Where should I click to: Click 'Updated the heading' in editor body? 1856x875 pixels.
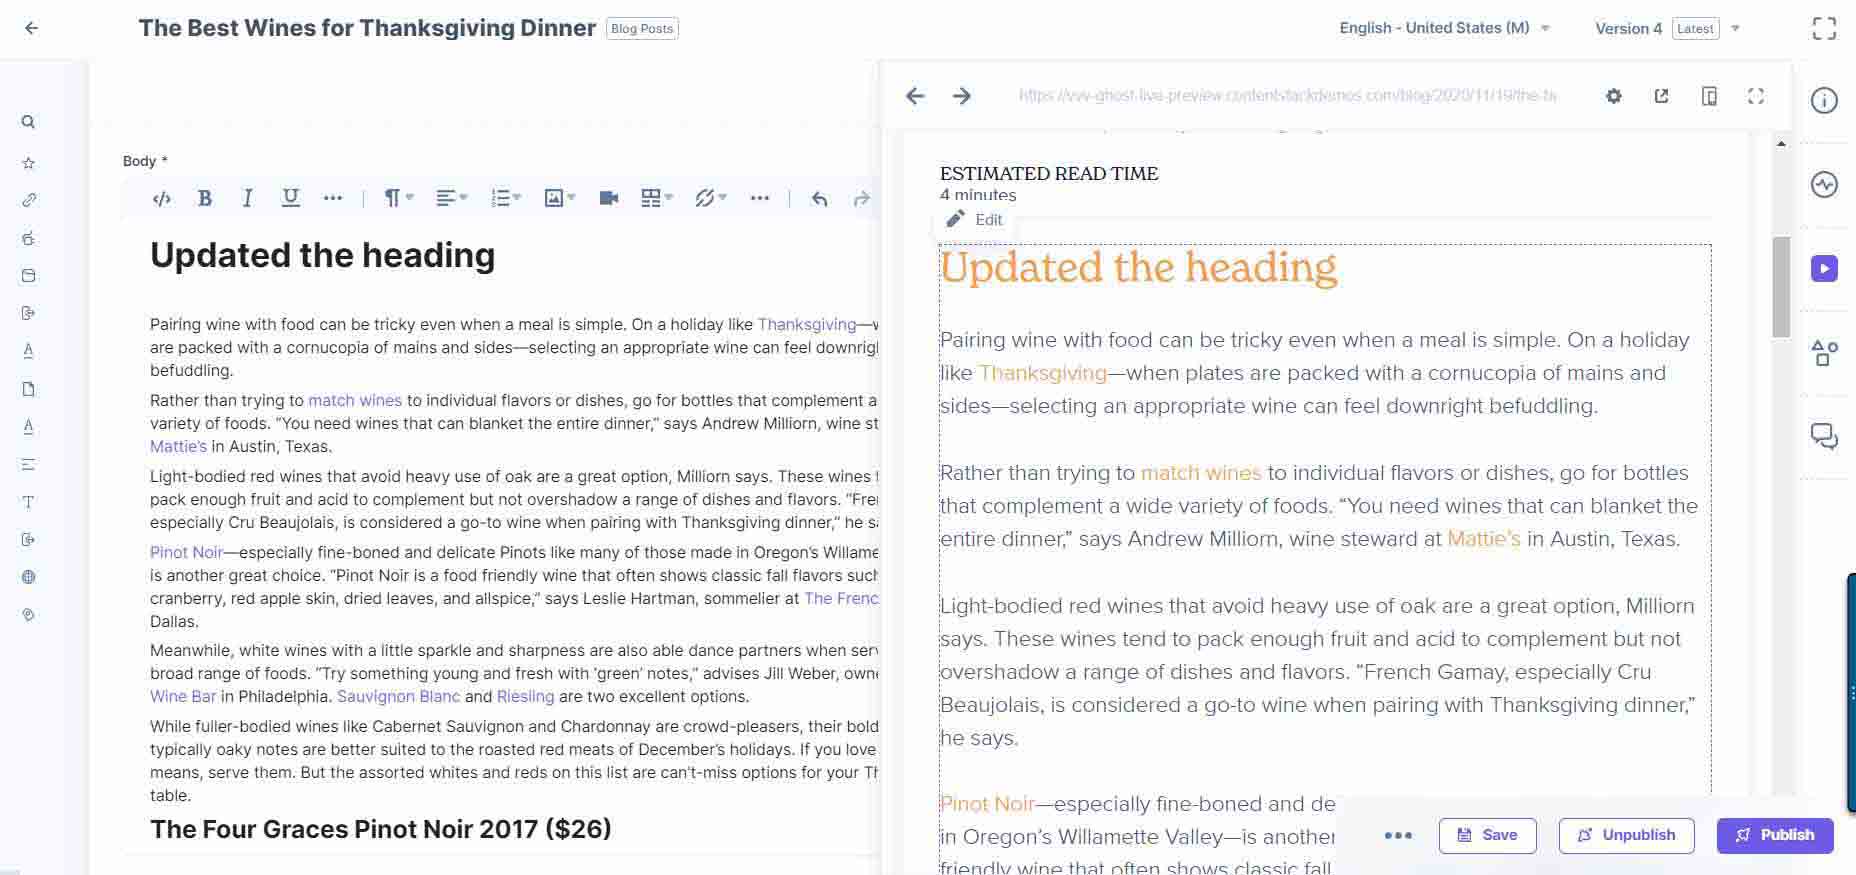[x=322, y=255]
